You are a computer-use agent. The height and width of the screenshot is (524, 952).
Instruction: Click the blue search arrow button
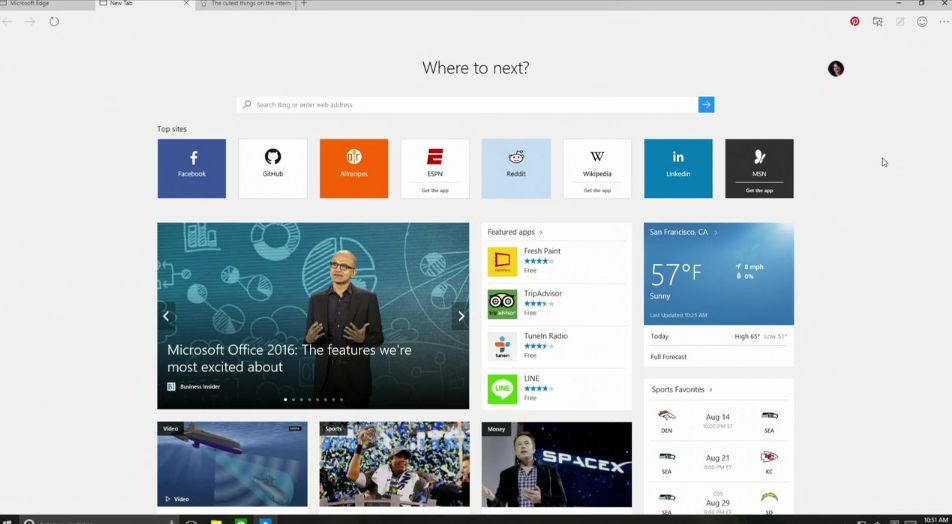[706, 104]
